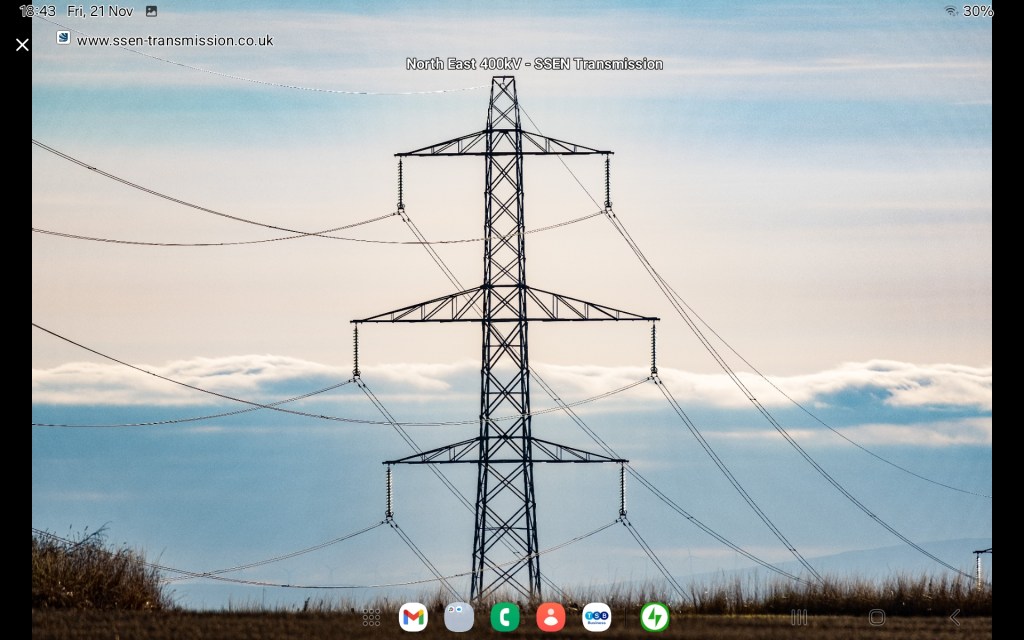Open the green Phone app
This screenshot has width=1024, height=640.
click(505, 617)
